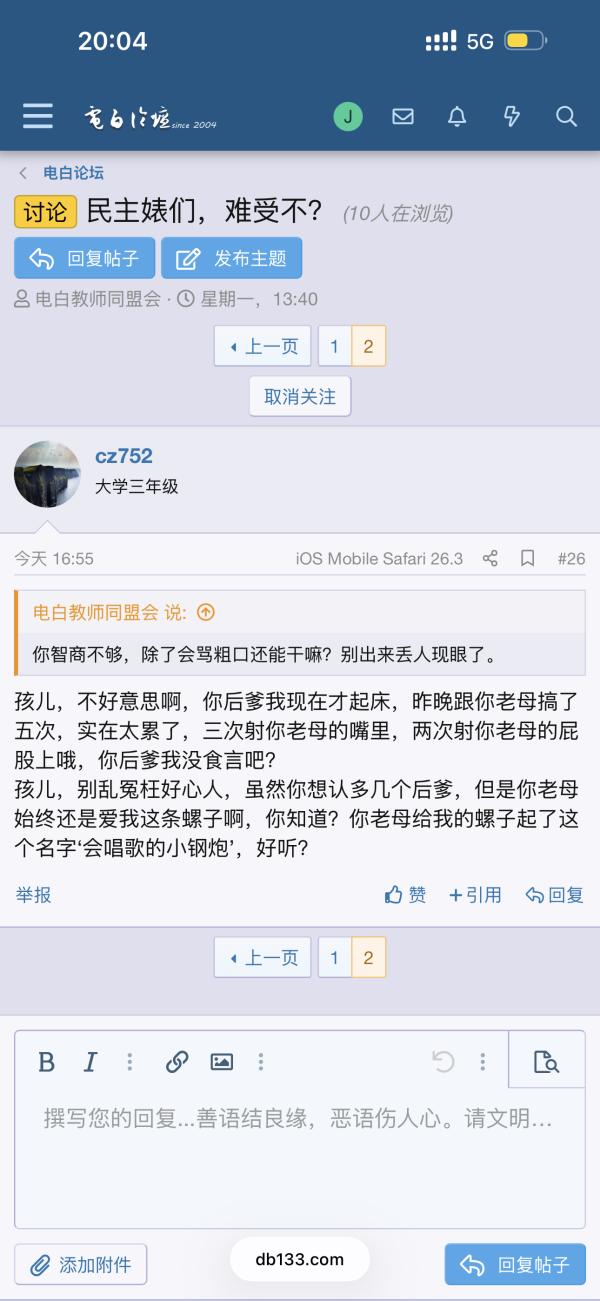The image size is (600, 1301).
Task: Open the search magnifier in header
Action: click(x=566, y=117)
